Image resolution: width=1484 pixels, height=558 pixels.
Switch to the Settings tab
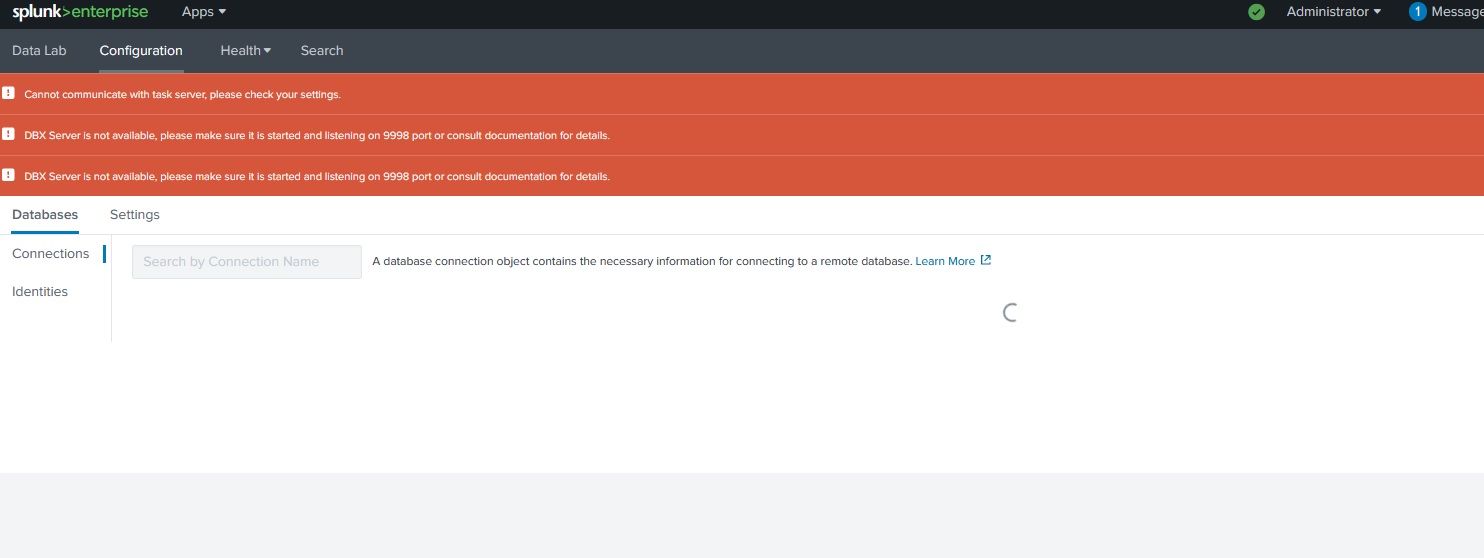(x=135, y=215)
